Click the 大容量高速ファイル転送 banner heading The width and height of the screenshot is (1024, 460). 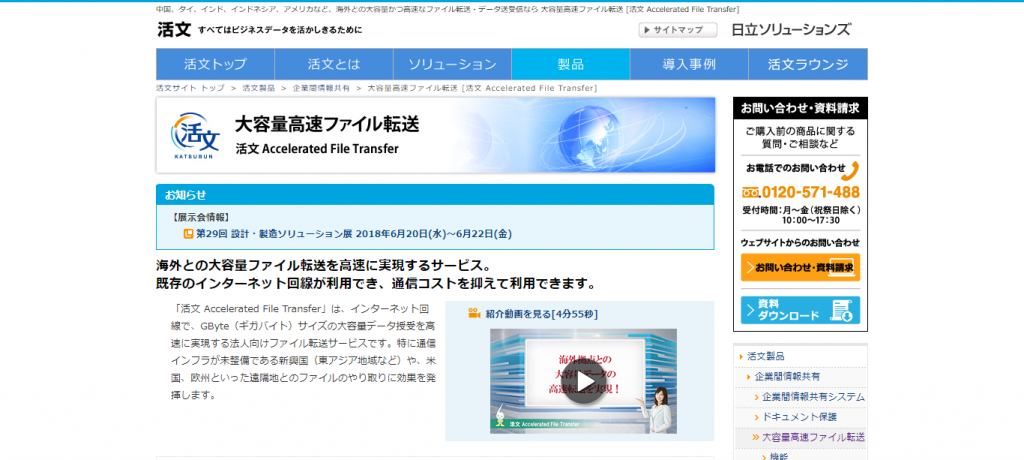tap(327, 124)
